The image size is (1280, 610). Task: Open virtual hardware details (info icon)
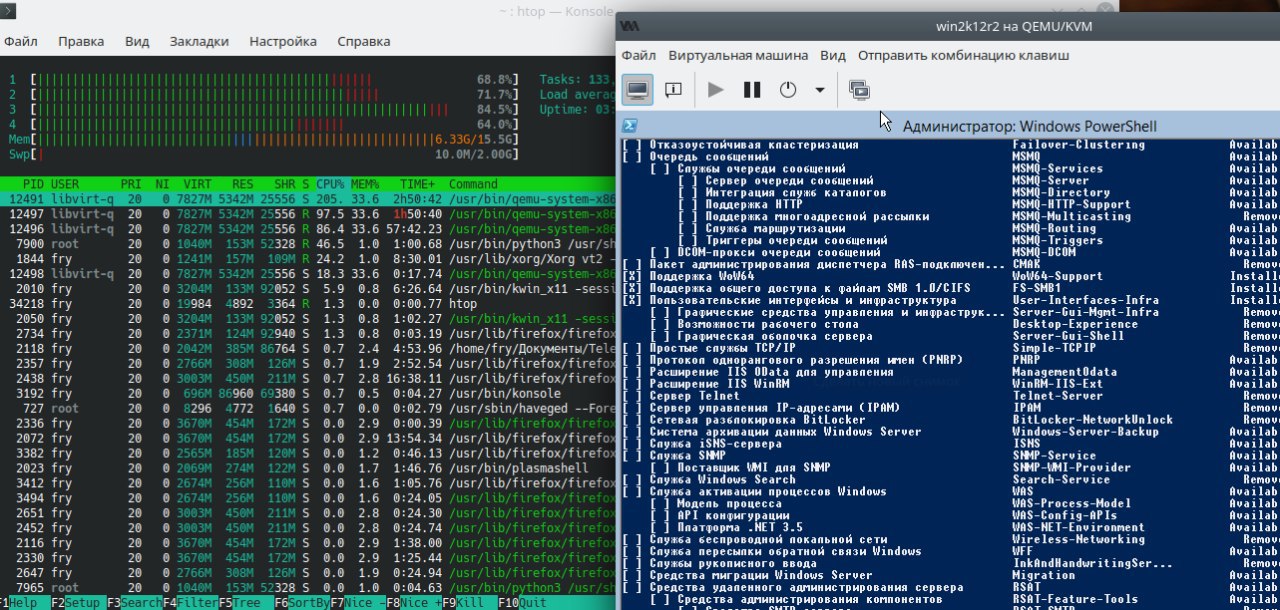[674, 89]
